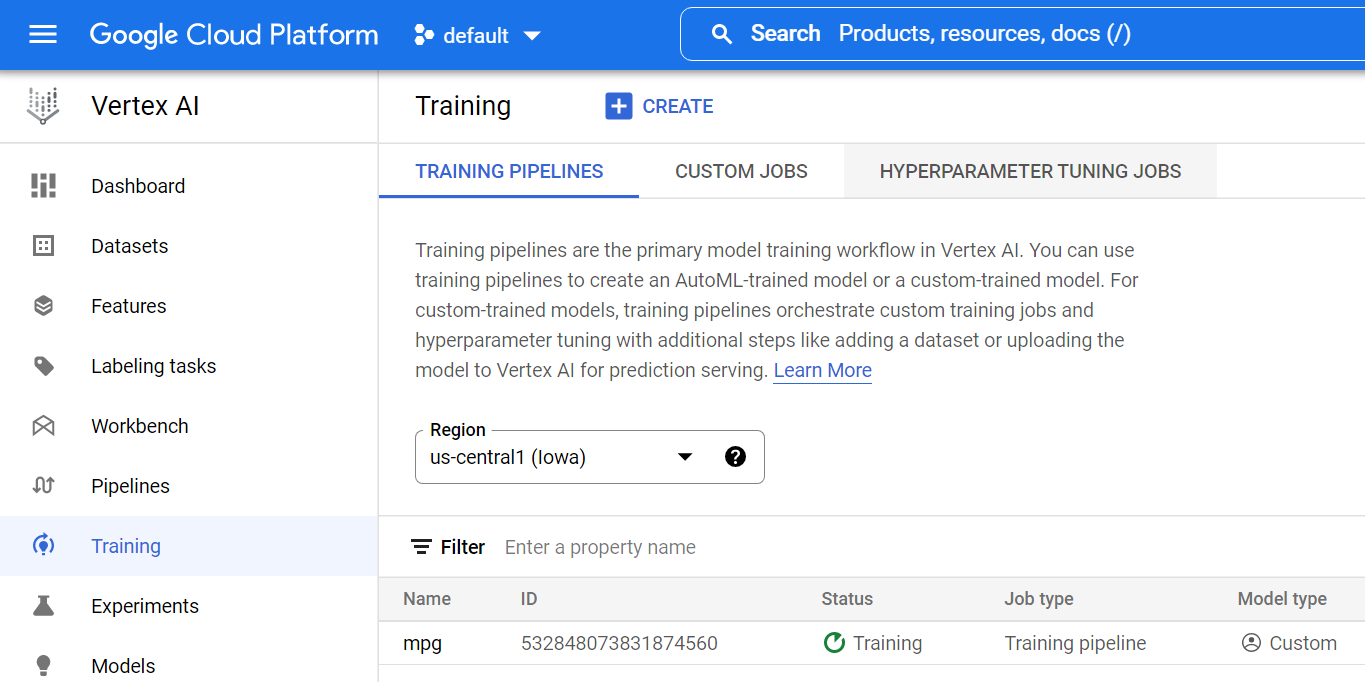Switch to the Training Pipelines tab

[x=509, y=171]
